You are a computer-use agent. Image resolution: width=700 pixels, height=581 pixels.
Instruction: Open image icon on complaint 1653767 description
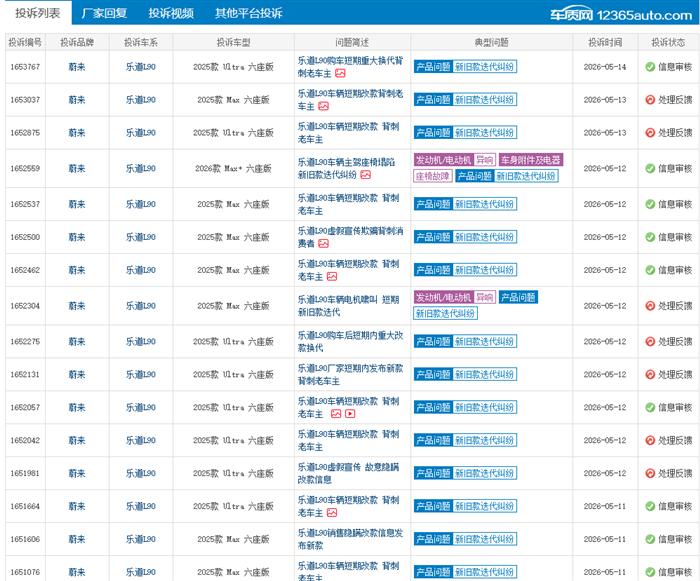[x=340, y=73]
